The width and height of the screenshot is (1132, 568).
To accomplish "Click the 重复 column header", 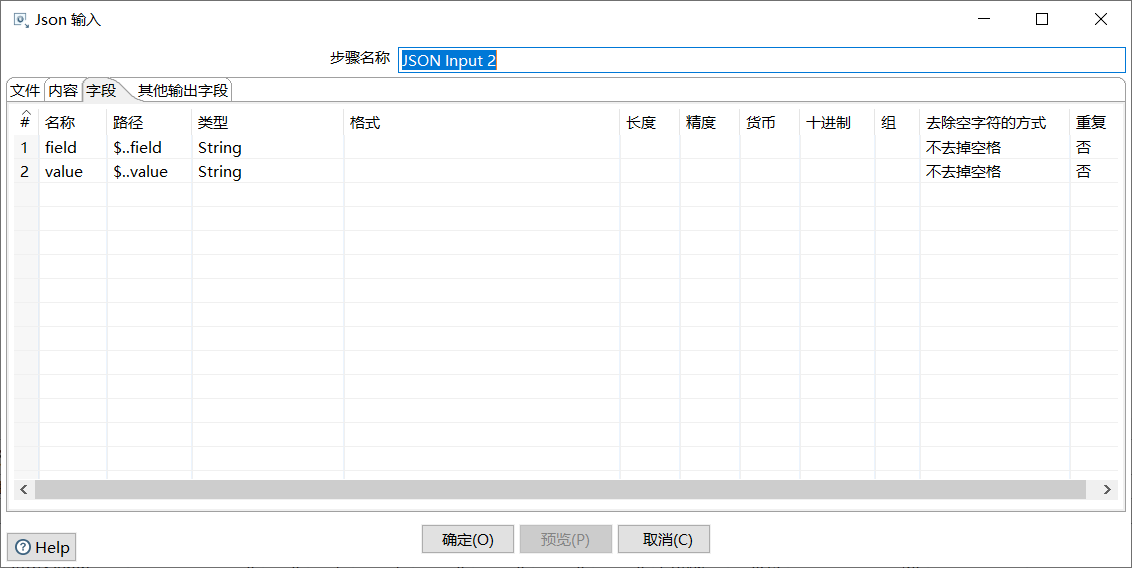I will [1093, 123].
